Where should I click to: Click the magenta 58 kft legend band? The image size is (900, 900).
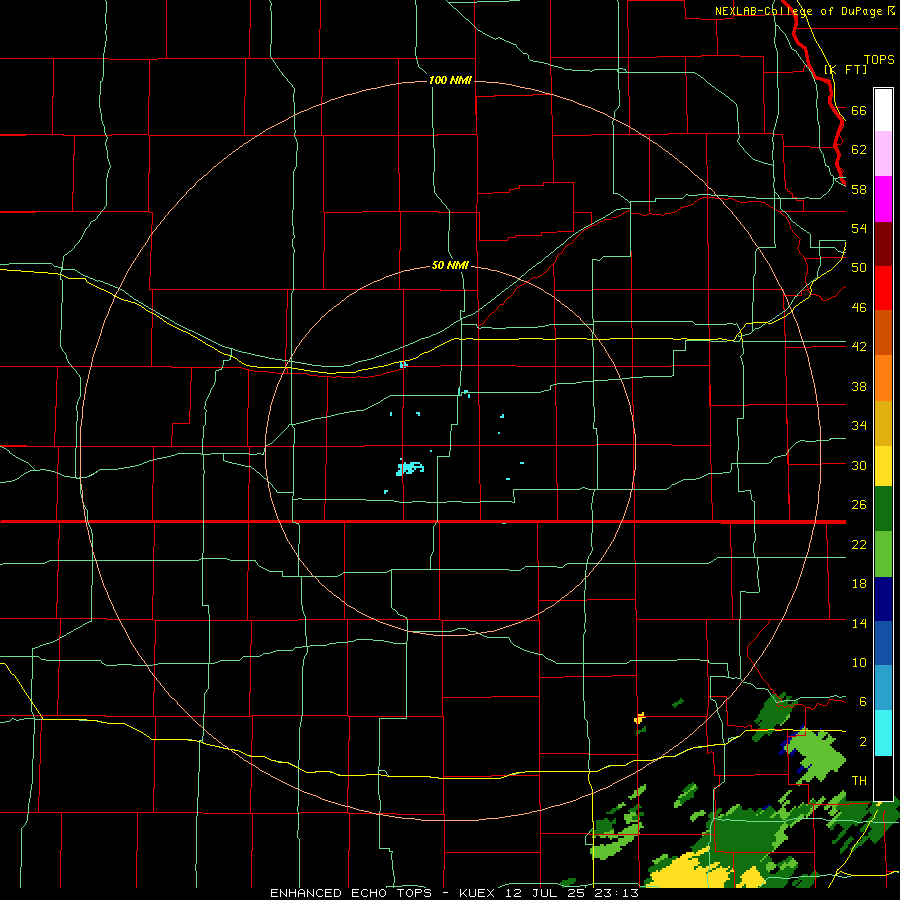pyautogui.click(x=883, y=199)
